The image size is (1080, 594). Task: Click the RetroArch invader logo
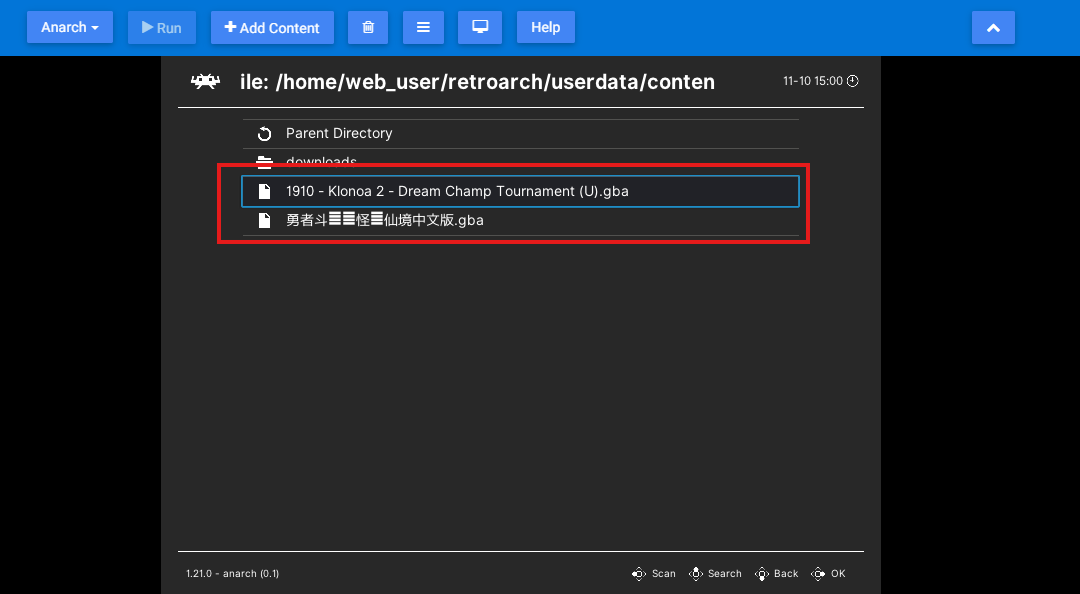point(206,82)
